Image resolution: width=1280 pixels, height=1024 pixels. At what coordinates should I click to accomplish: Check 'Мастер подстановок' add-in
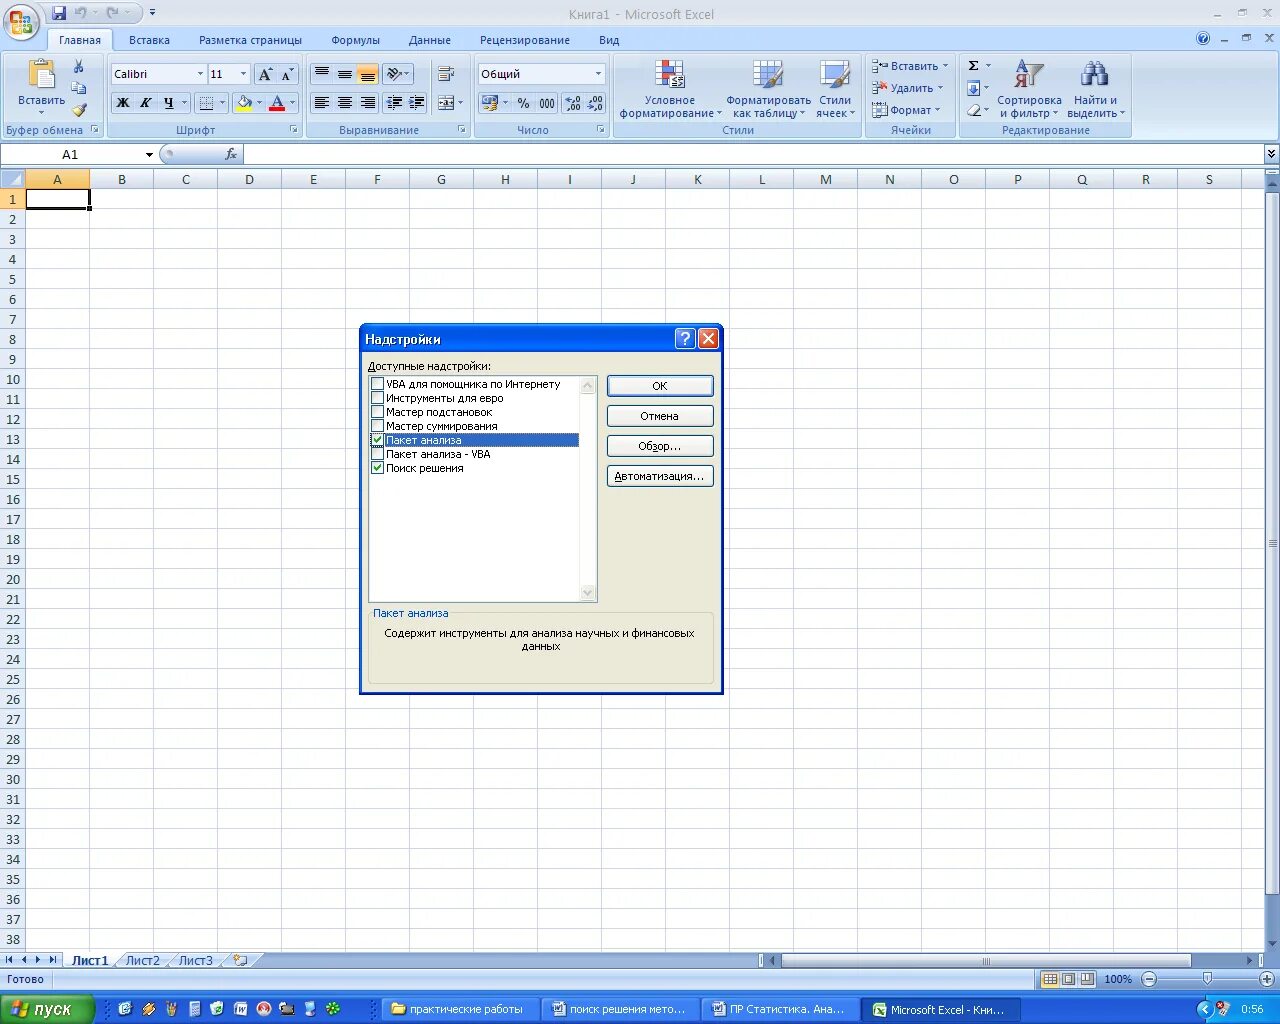click(377, 412)
